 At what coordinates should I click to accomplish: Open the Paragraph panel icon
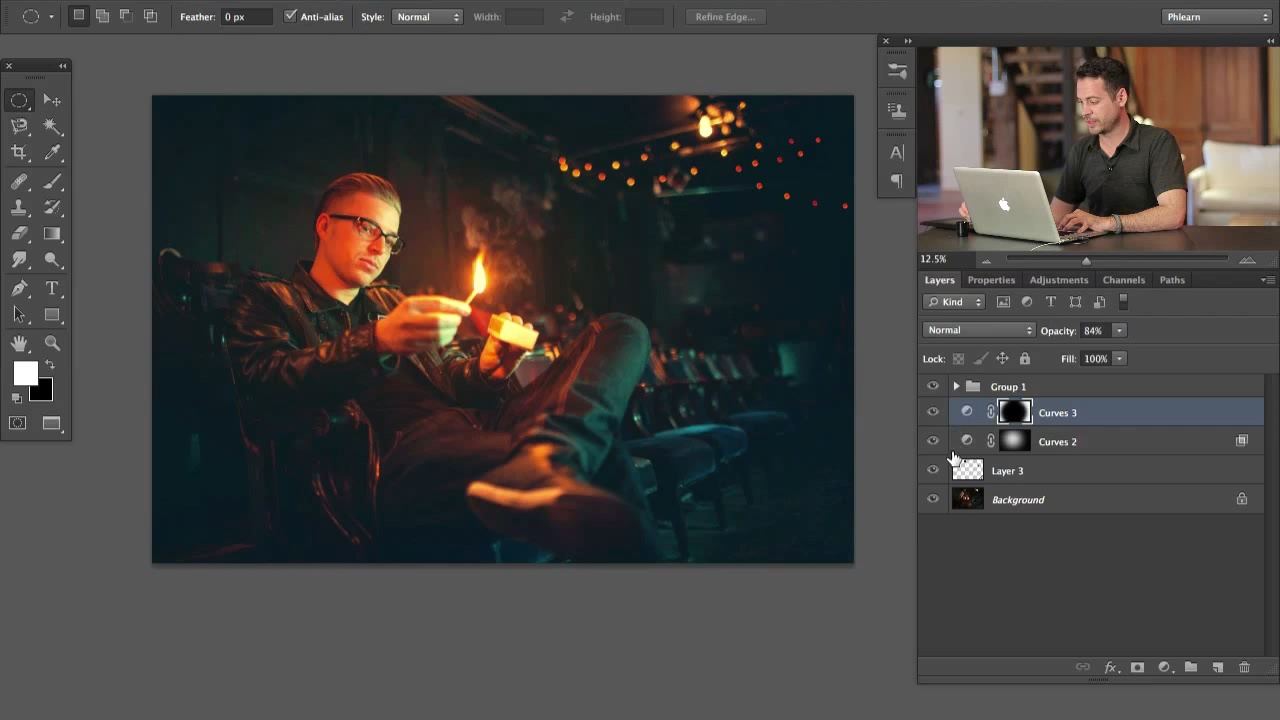(897, 181)
